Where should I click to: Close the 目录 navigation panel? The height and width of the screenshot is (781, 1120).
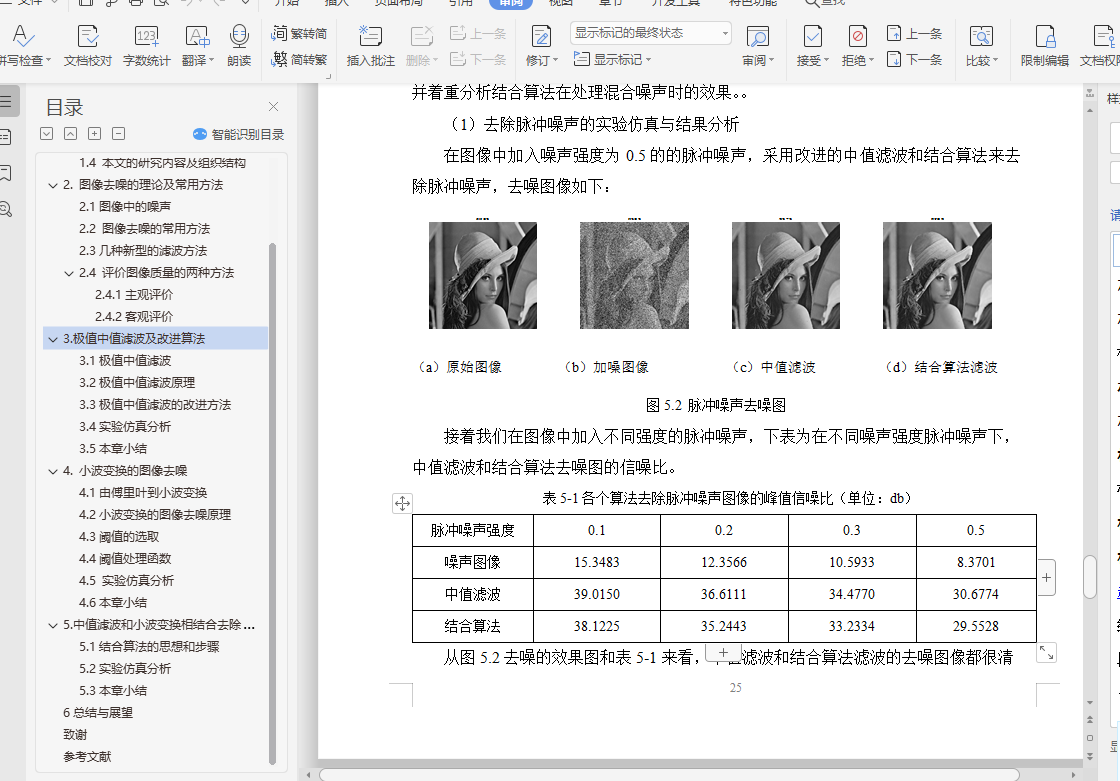273,106
